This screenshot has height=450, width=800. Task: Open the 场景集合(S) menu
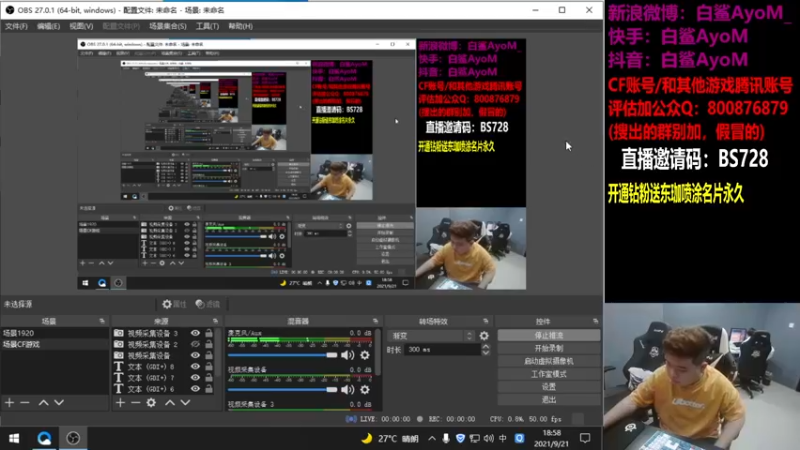pyautogui.click(x=168, y=26)
